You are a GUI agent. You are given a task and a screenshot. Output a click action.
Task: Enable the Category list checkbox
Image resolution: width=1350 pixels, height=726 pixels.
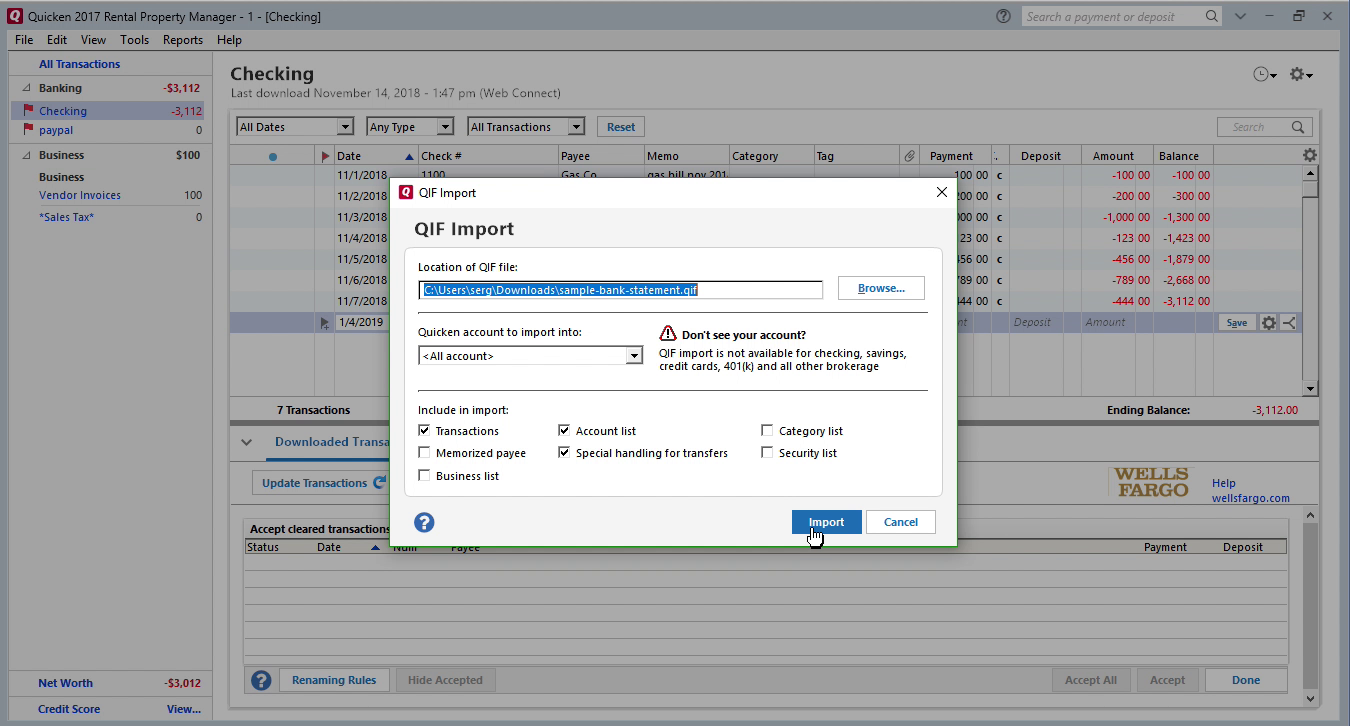click(767, 431)
